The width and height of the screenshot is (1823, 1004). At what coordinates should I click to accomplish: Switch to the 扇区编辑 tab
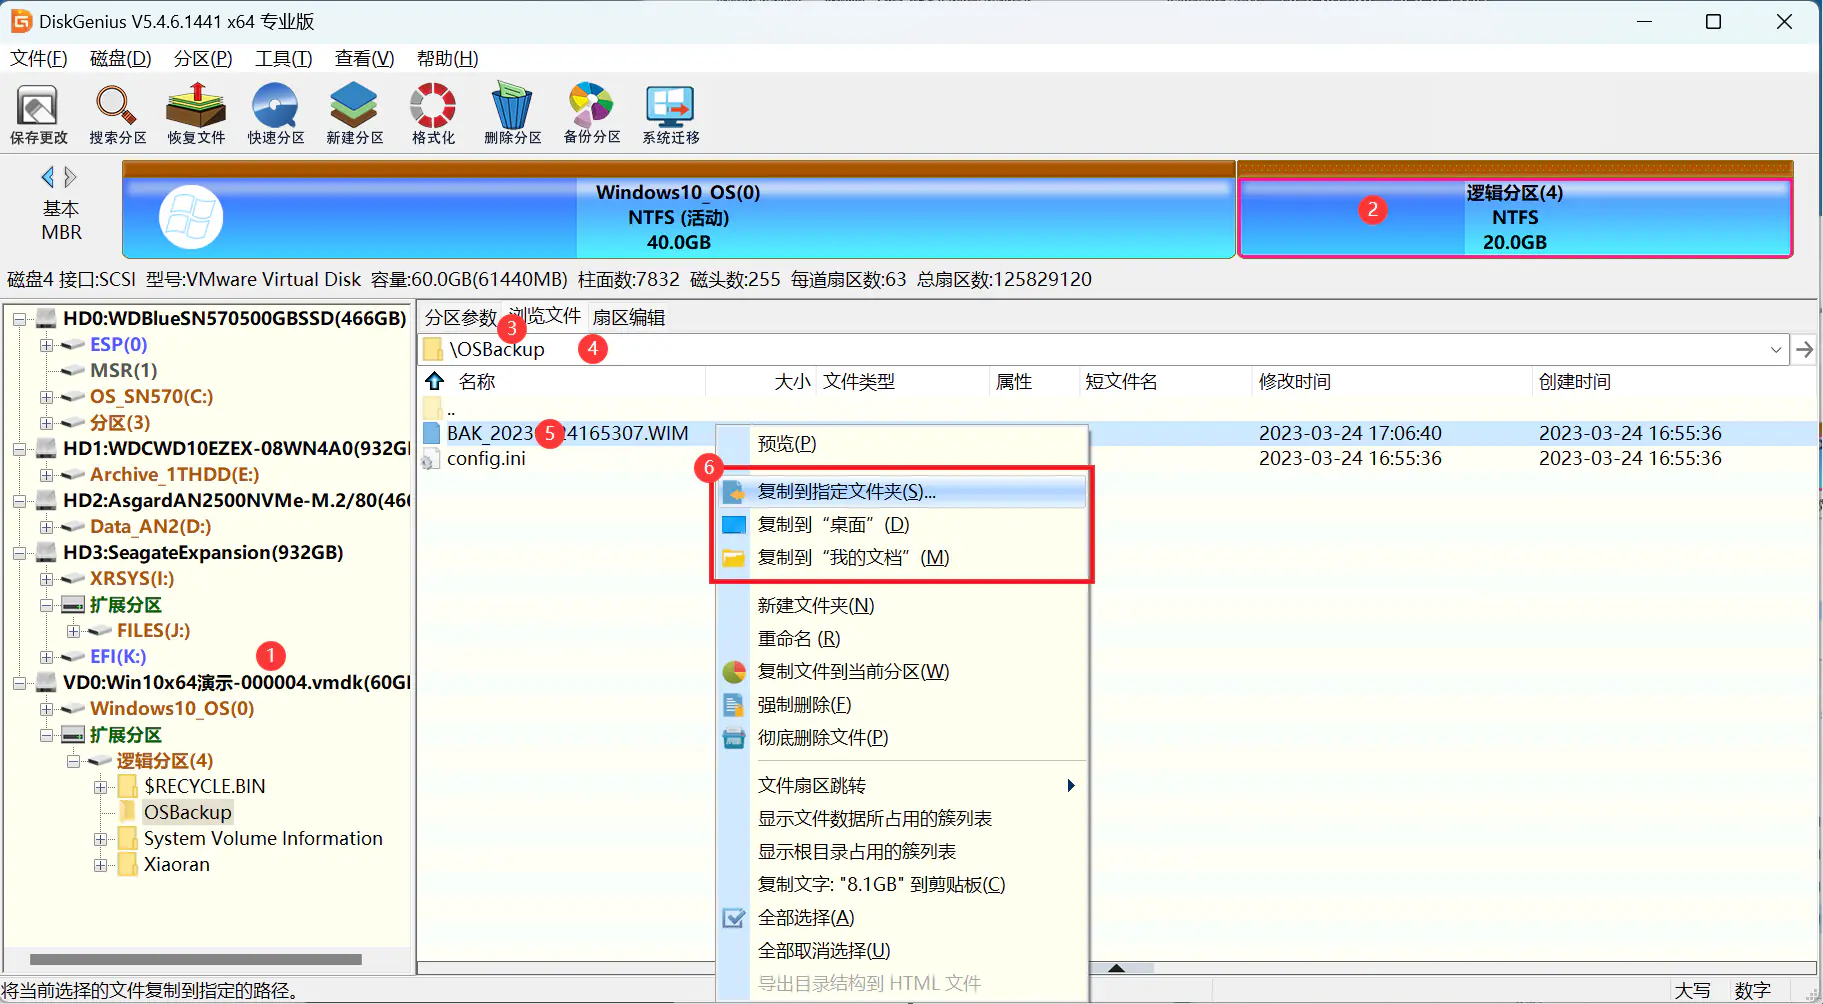coord(628,318)
